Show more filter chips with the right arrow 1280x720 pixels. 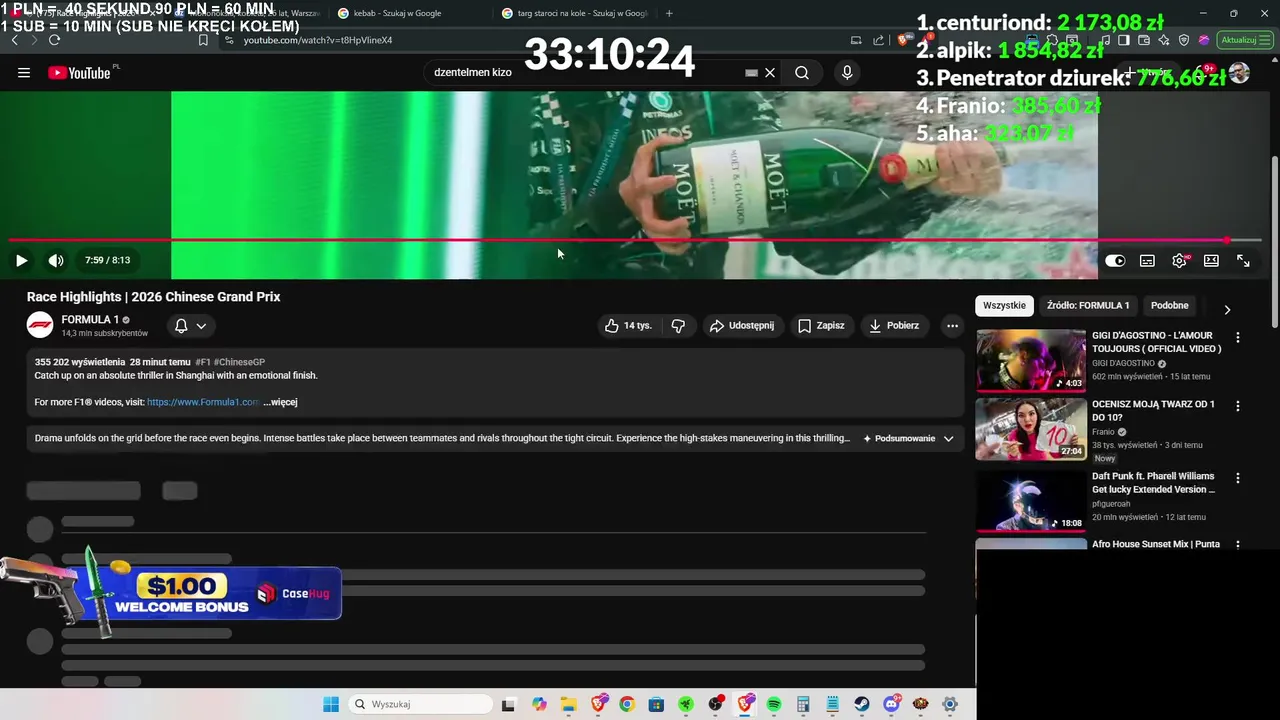[1227, 309]
